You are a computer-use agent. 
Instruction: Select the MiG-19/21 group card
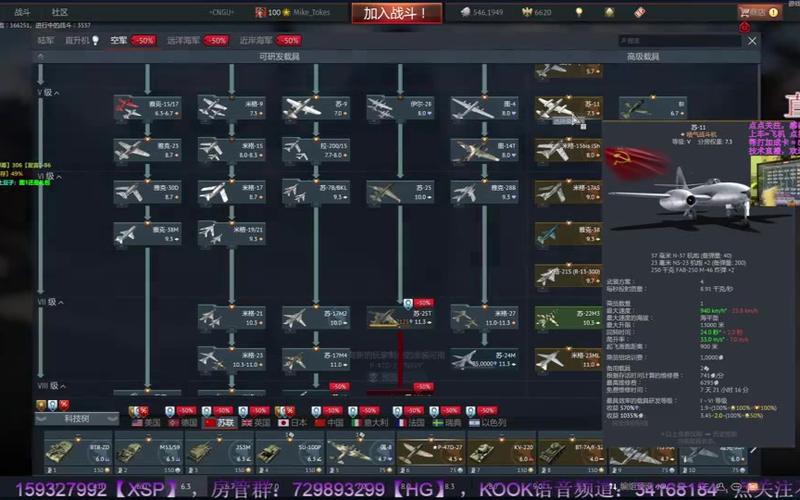point(232,234)
